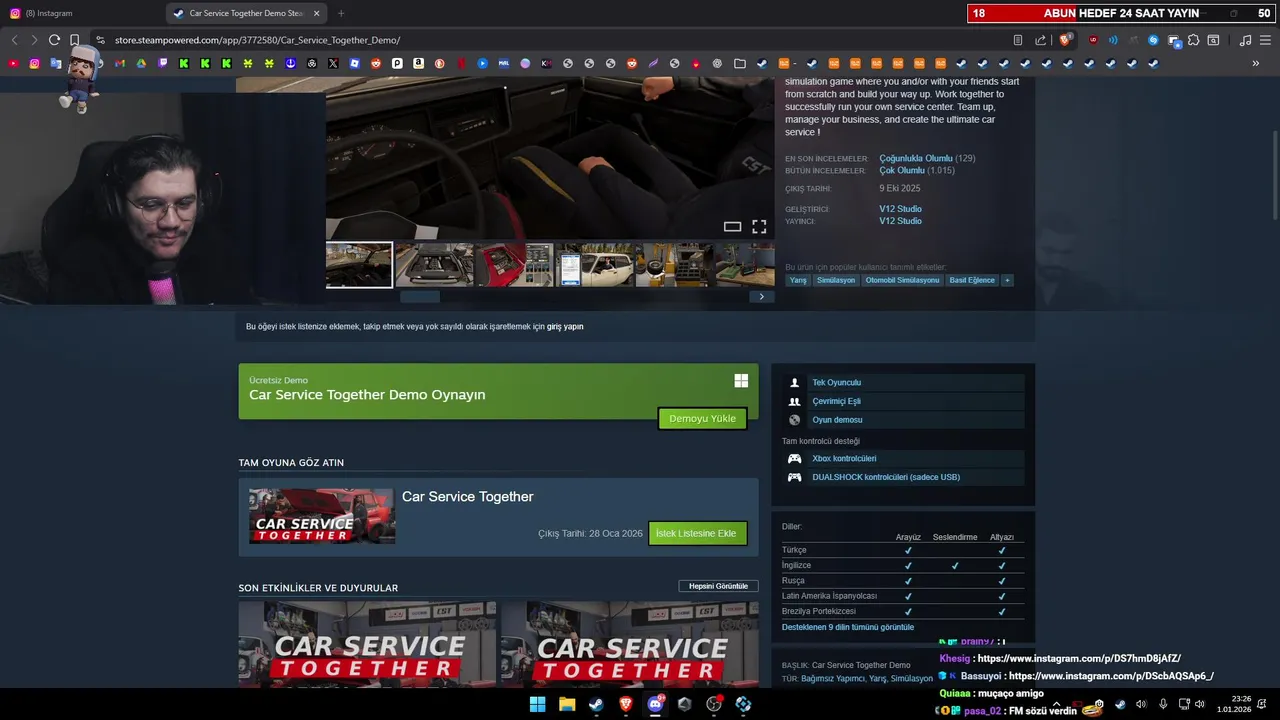Viewport: 1280px width, 720px height.
Task: Open a new browser tab
Action: click(341, 13)
